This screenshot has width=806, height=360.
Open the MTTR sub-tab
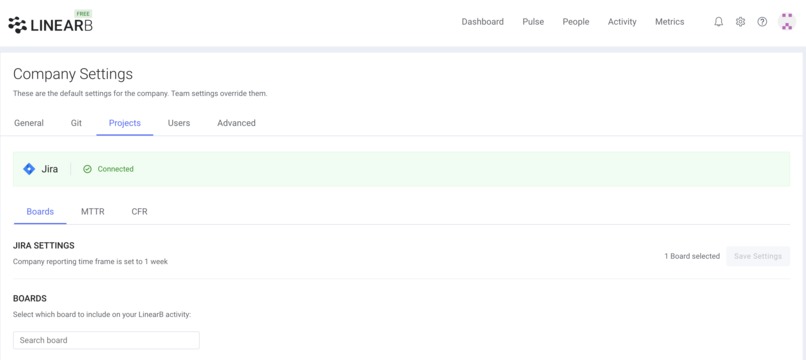coord(93,211)
